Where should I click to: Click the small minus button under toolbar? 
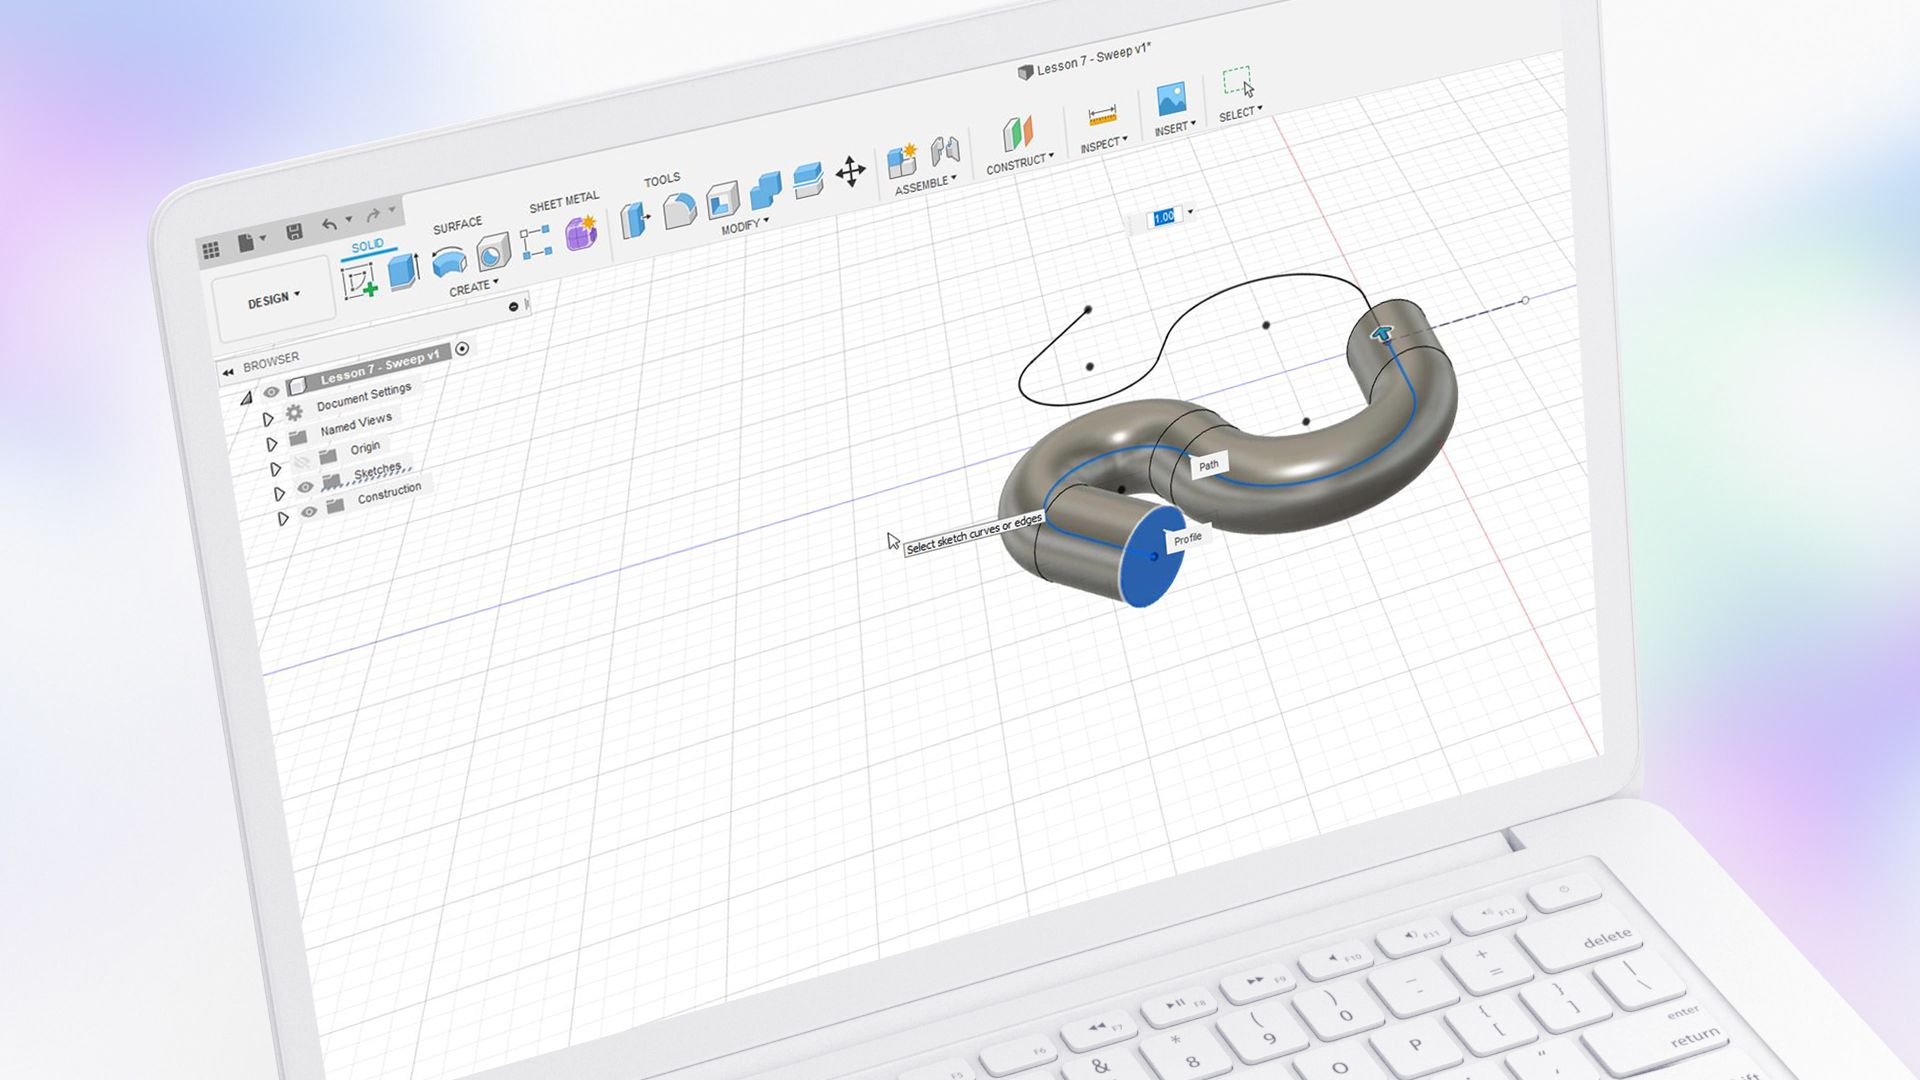pos(513,307)
